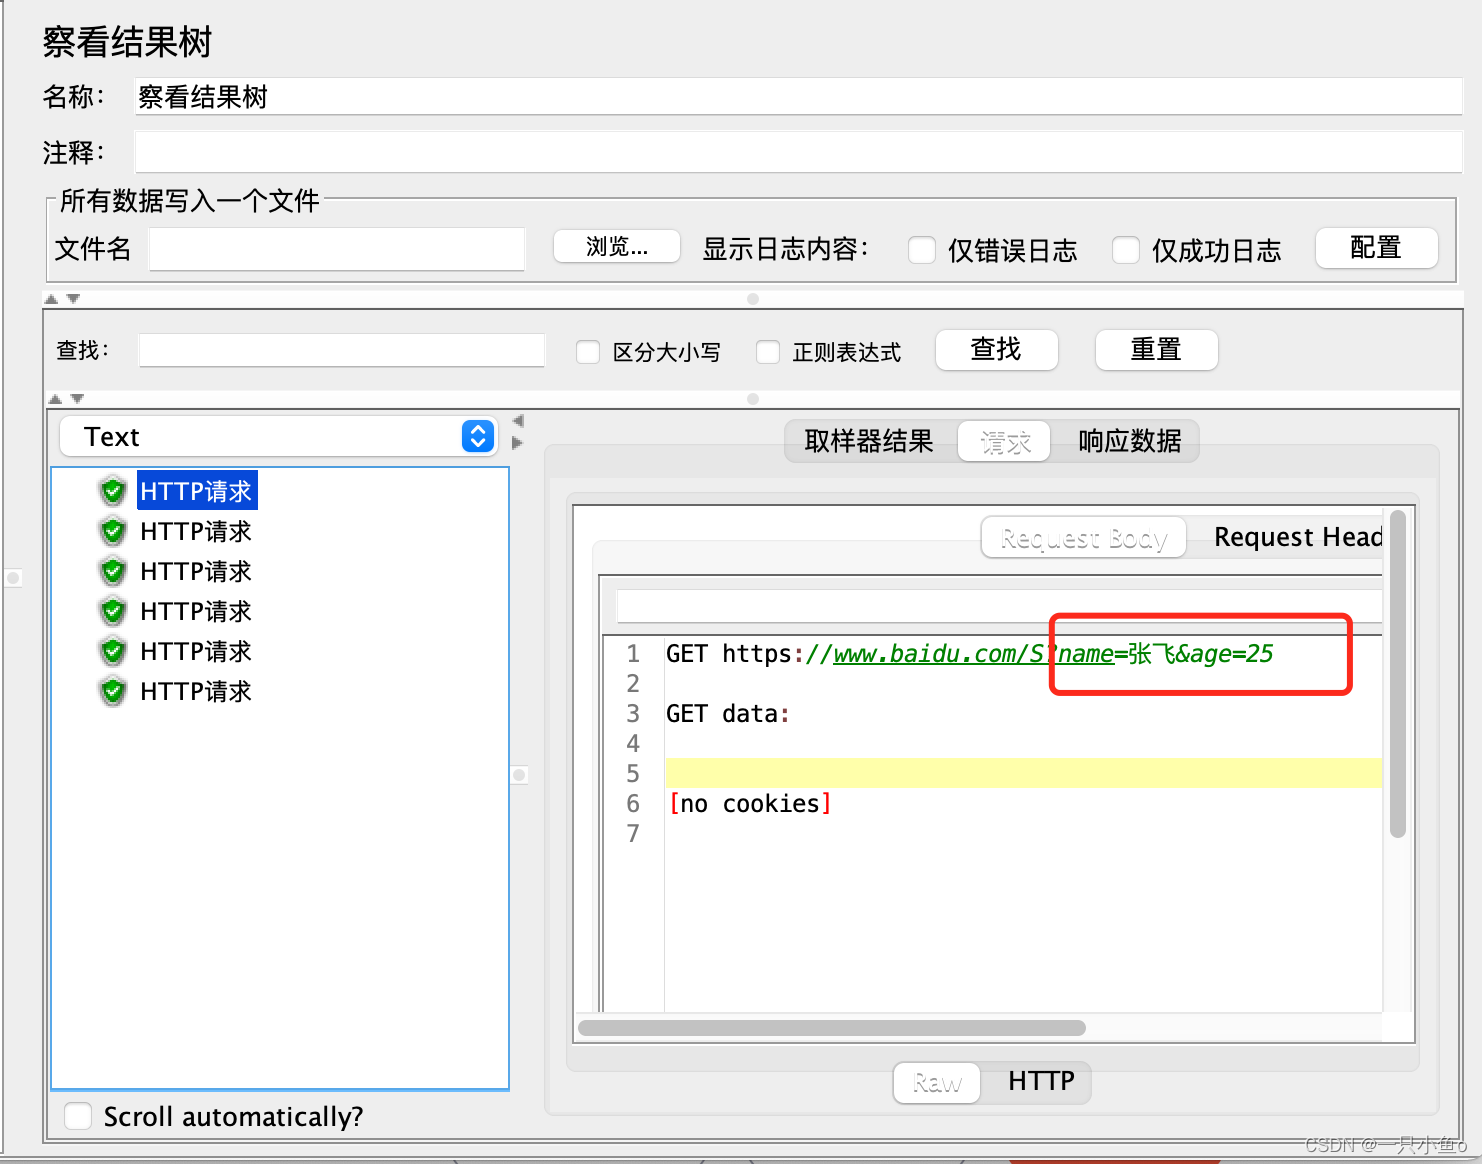Click inside the 文件名 input field
Viewport: 1482px width, 1164px height.
tap(336, 249)
